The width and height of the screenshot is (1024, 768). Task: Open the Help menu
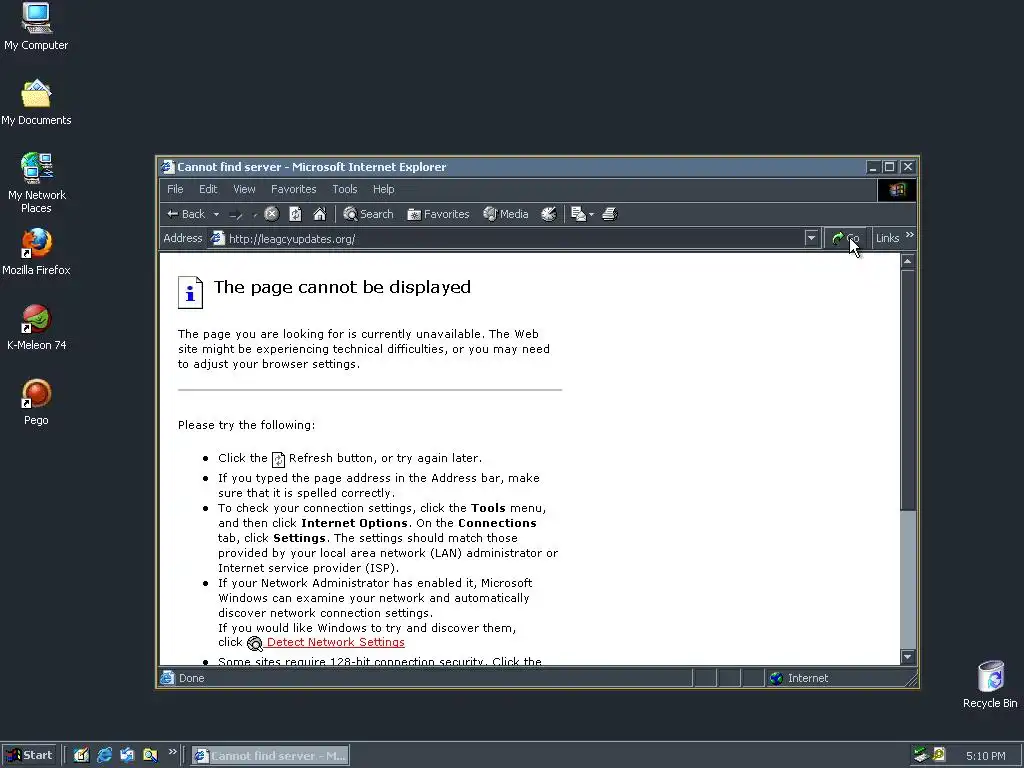(383, 189)
